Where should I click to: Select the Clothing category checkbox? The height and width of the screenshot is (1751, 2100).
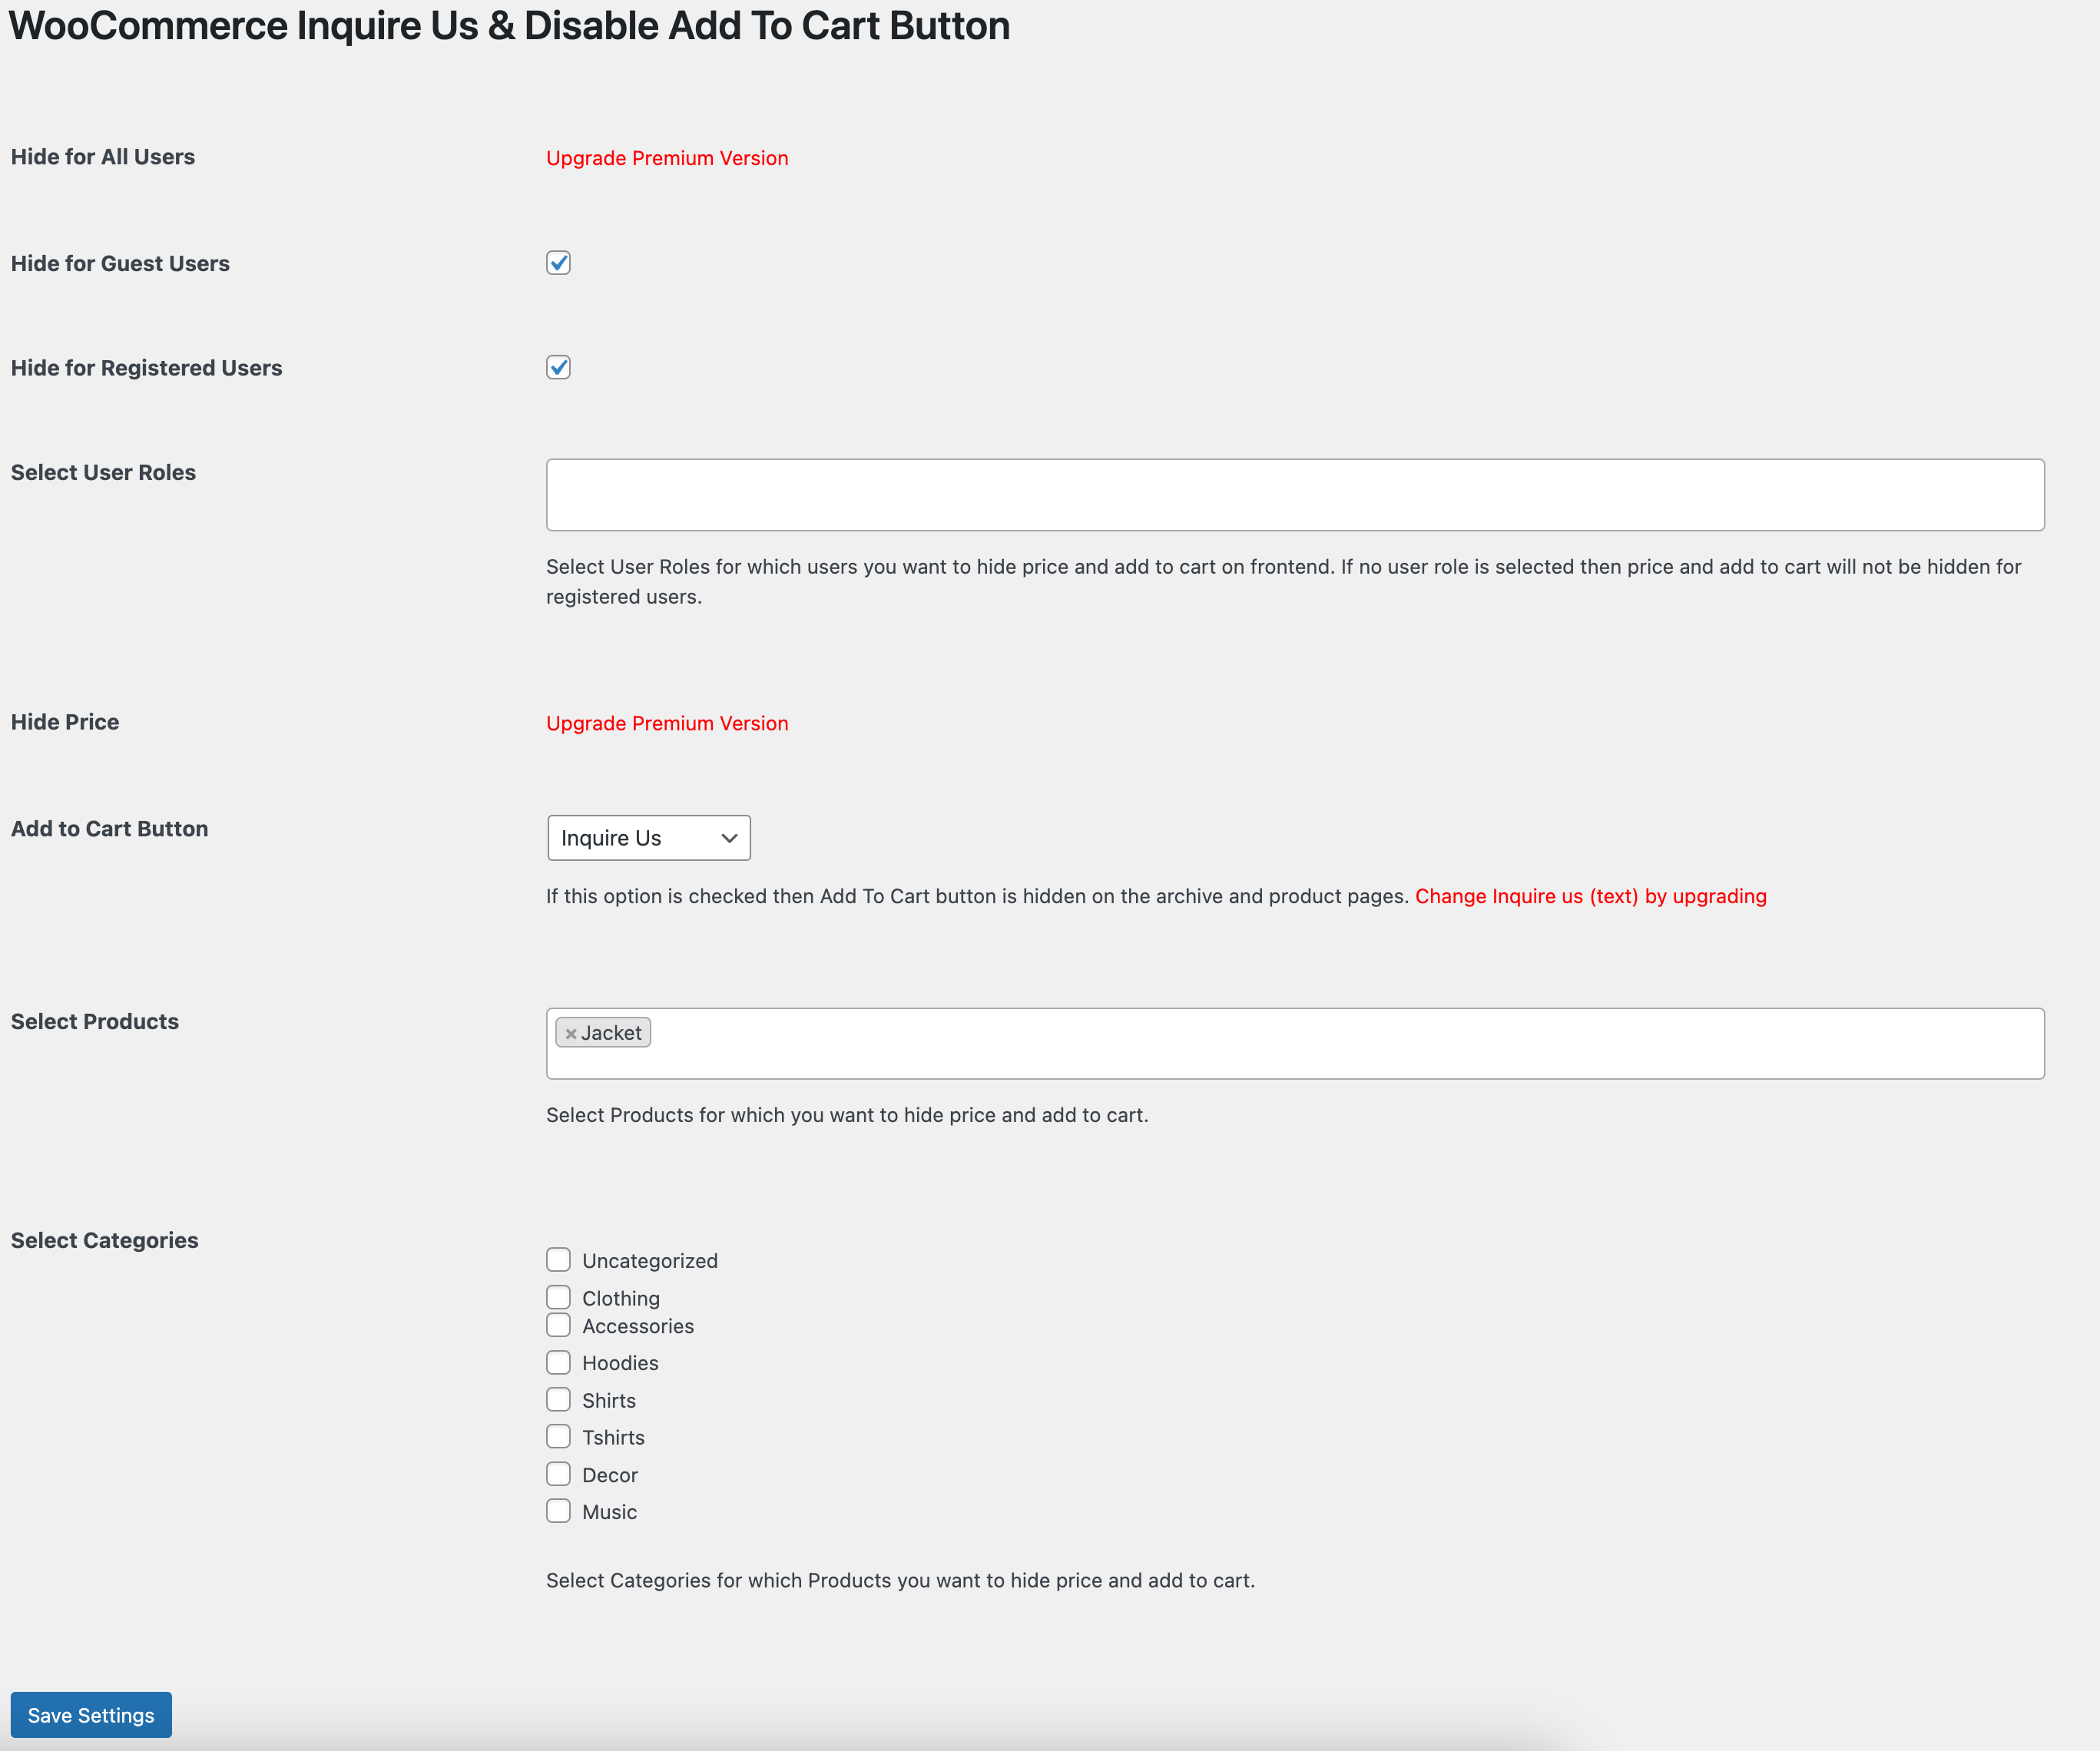tap(559, 1296)
